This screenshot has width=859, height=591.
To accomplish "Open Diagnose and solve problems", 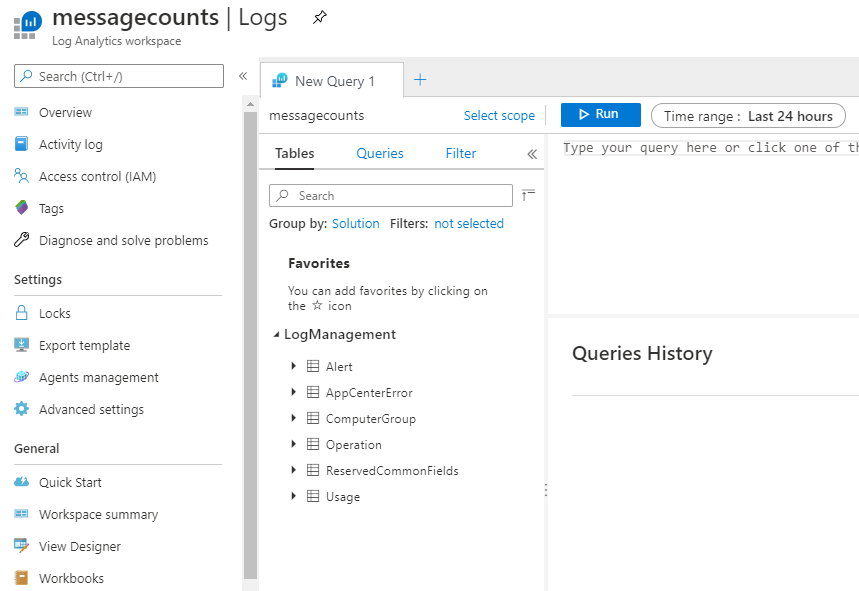I will (x=124, y=240).
